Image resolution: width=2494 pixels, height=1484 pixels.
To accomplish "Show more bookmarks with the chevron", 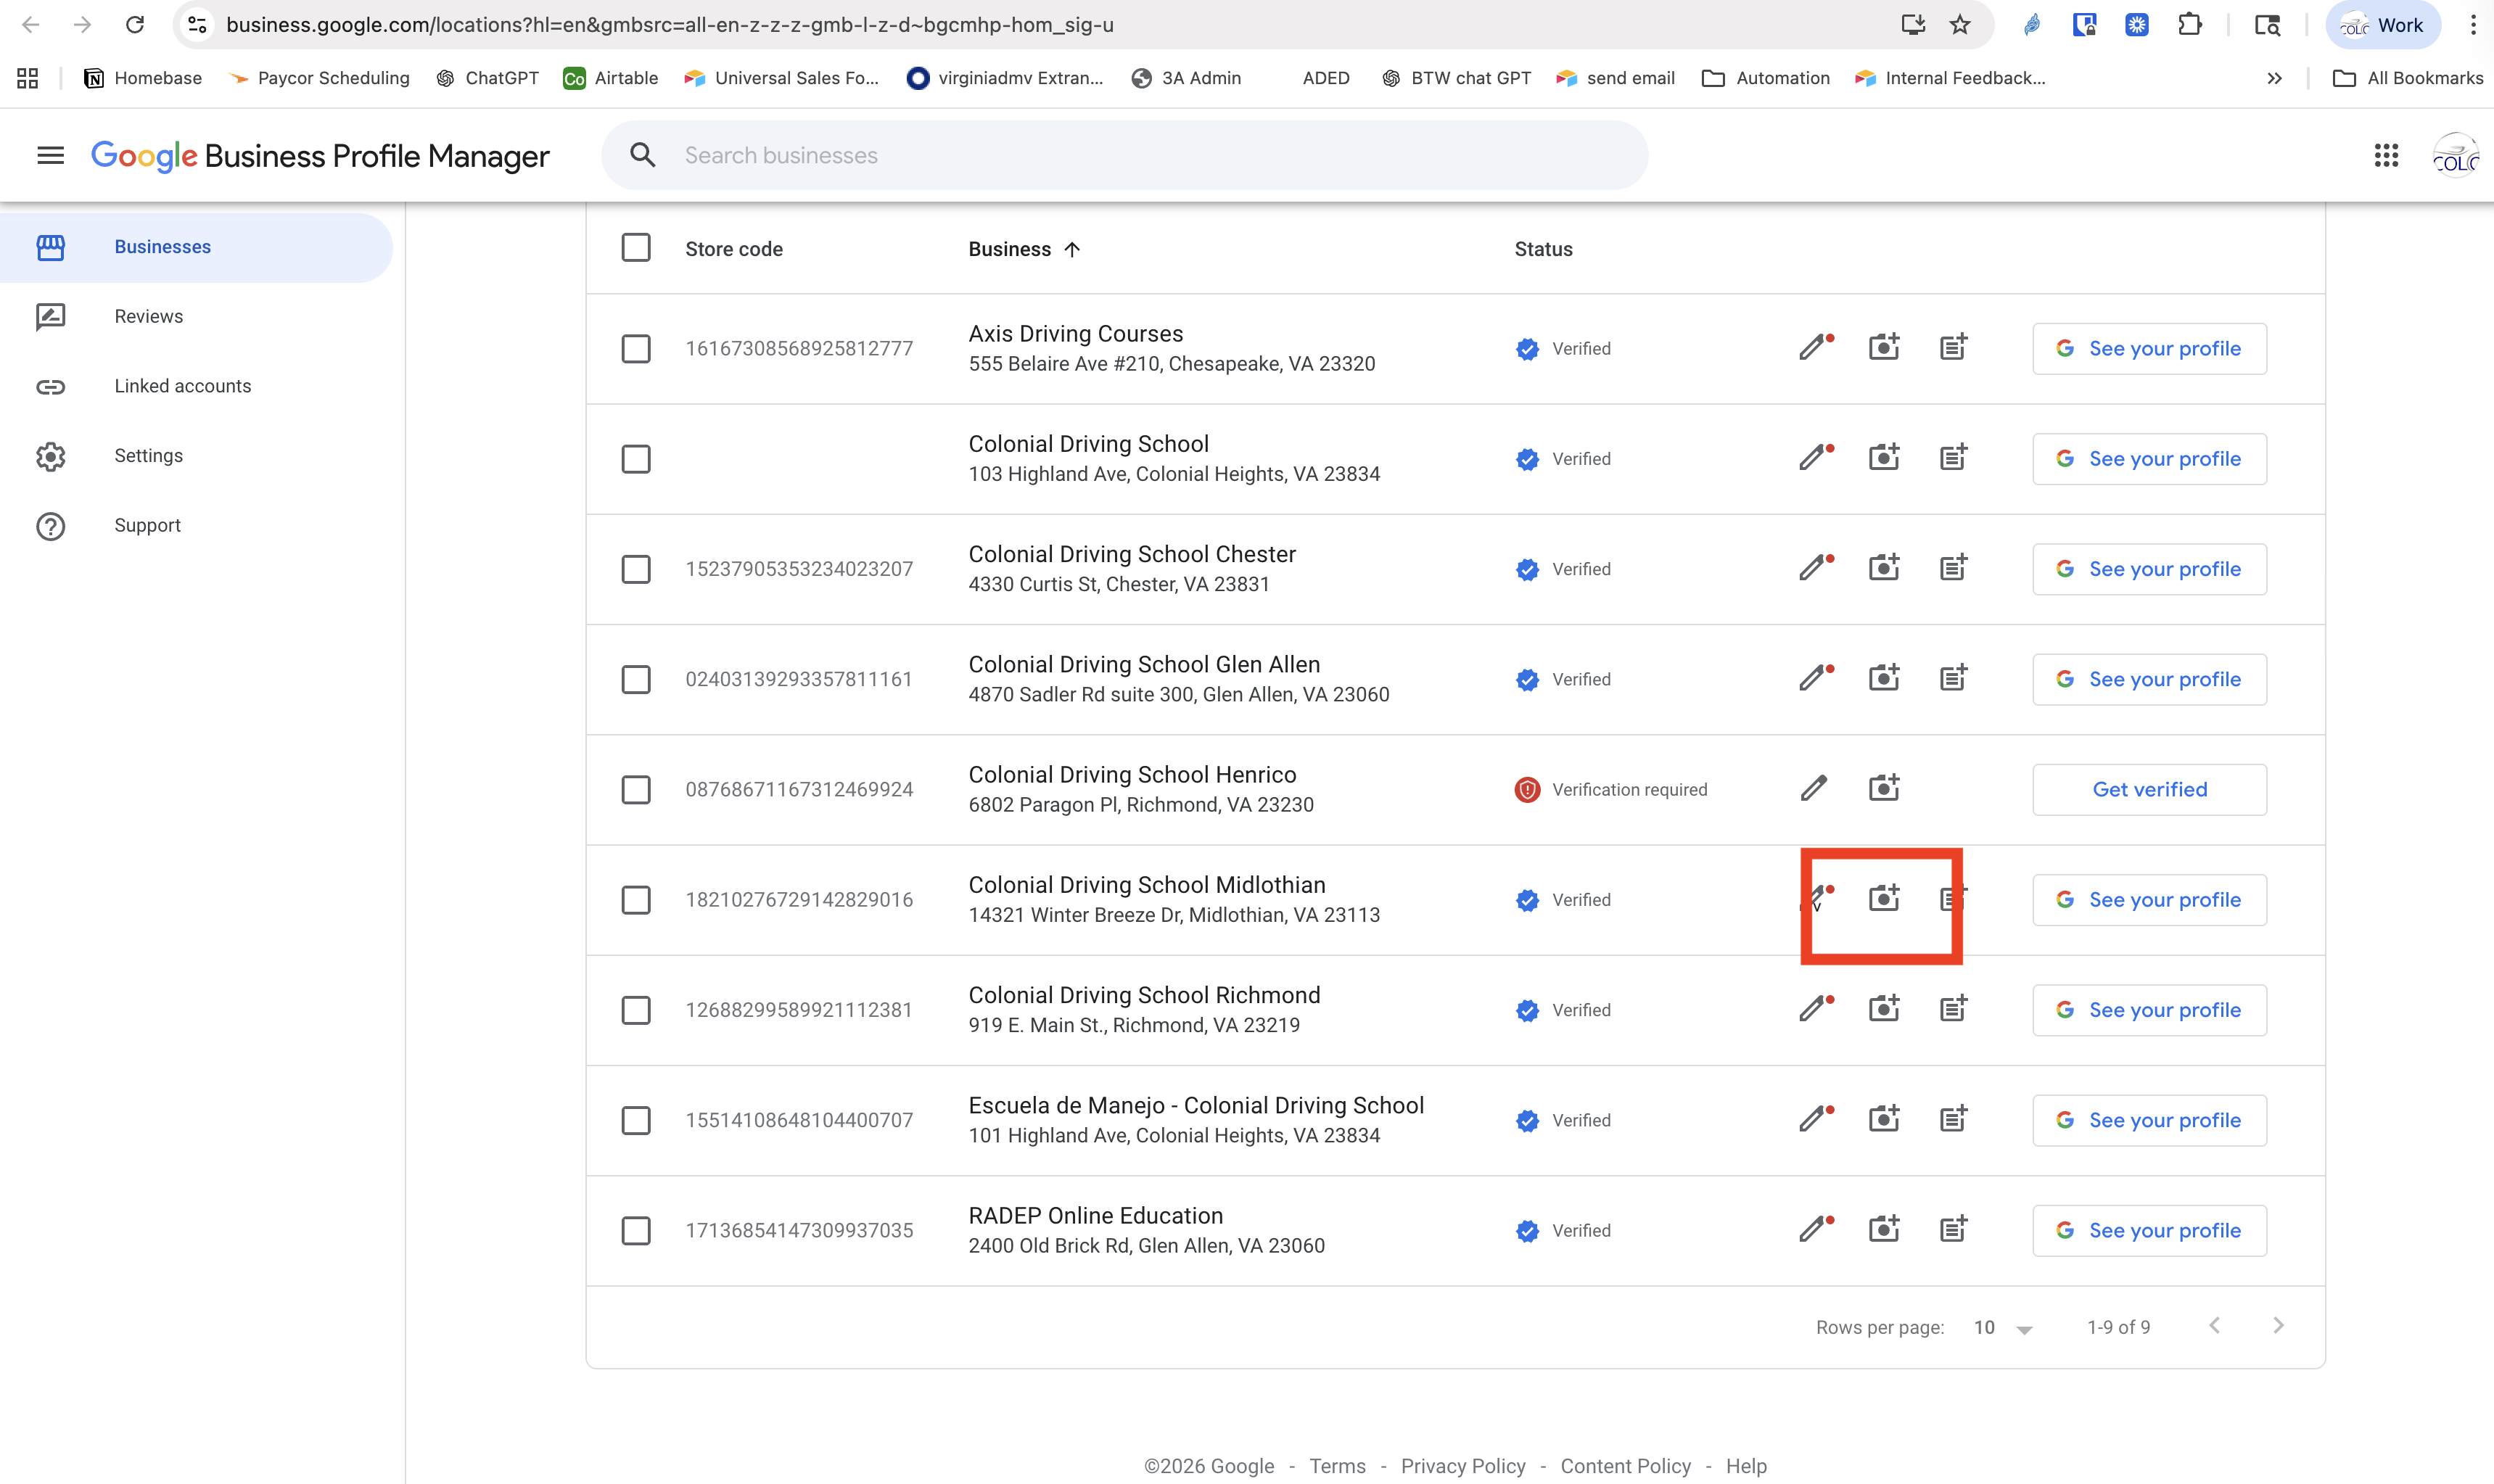I will tap(2274, 78).
